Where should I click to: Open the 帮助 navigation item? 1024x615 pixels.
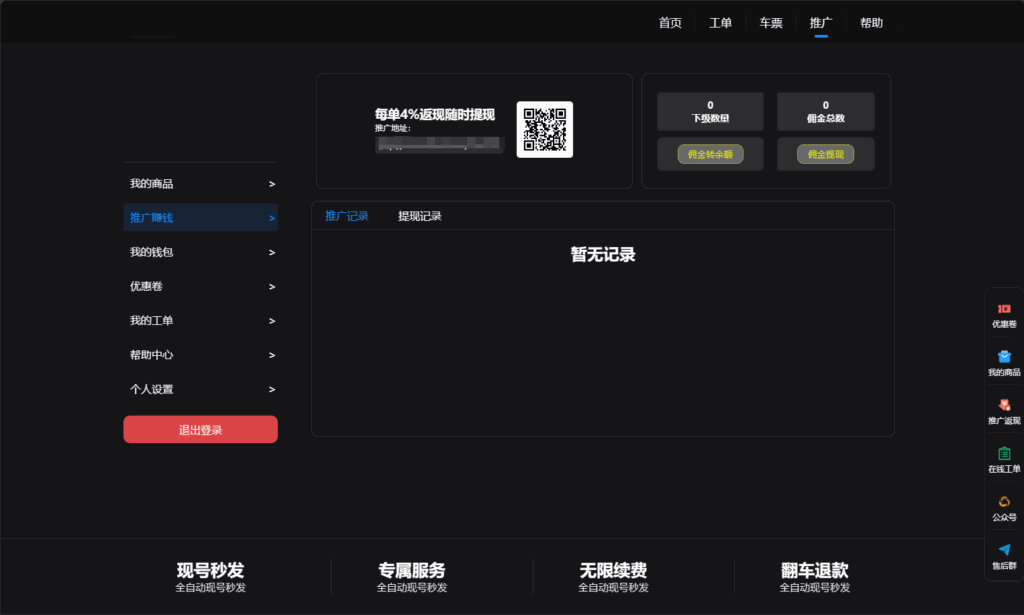tap(871, 22)
